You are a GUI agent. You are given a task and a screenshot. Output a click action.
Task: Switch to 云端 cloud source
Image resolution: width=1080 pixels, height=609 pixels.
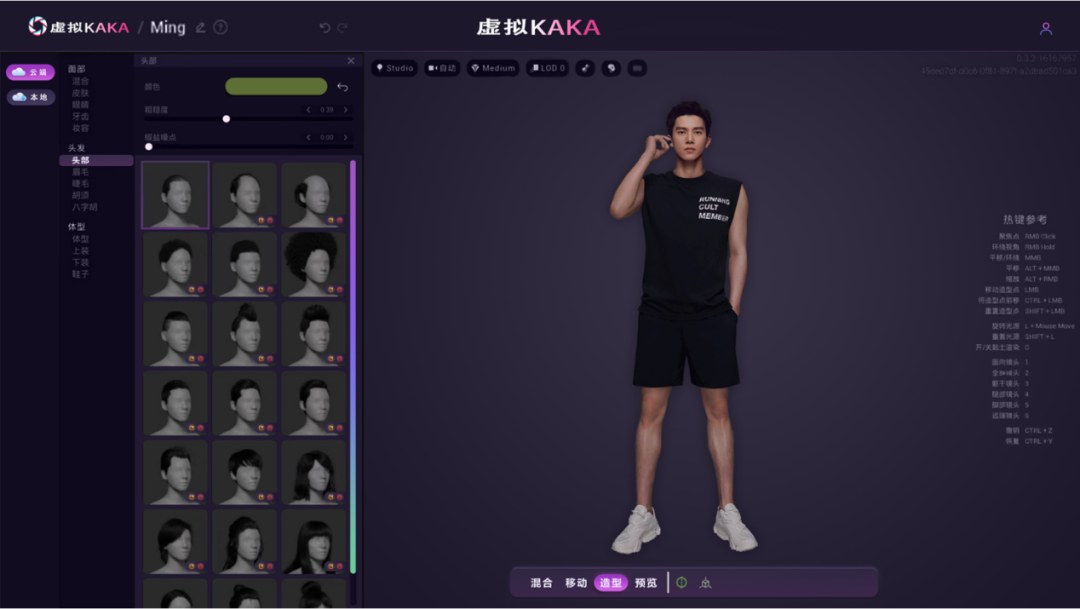tap(30, 72)
